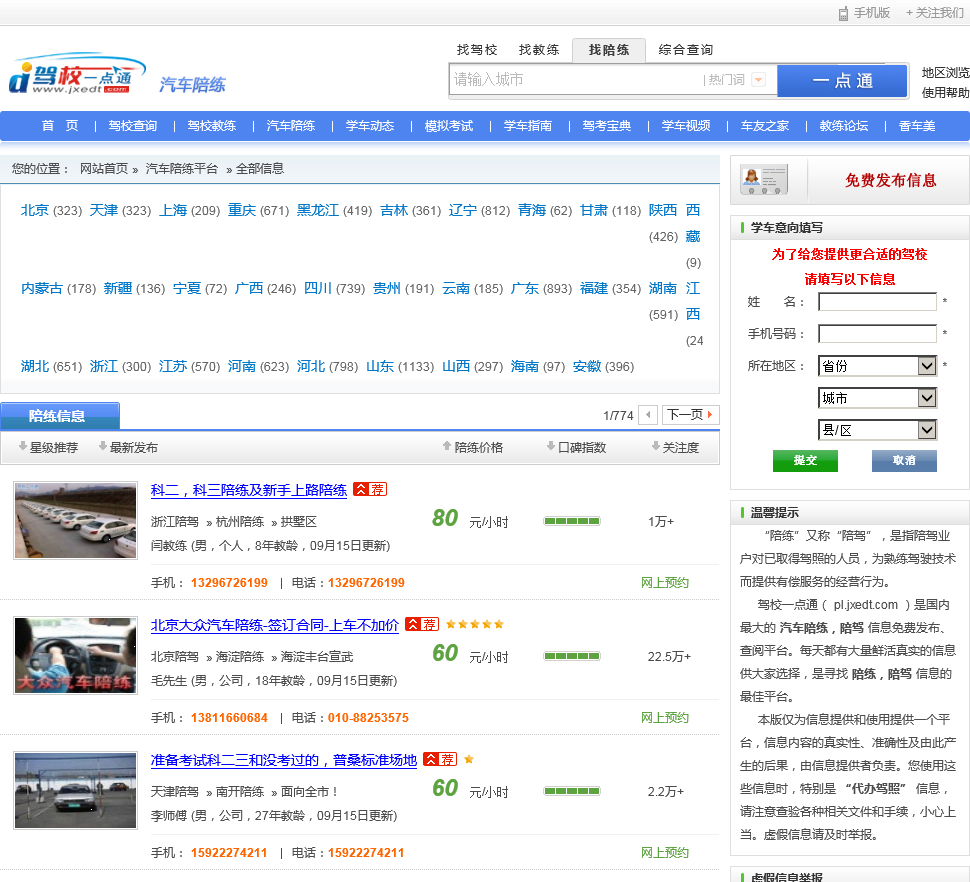Viewport: 970px width, 882px height.
Task: Open the 省份 province dropdown
Action: [877, 366]
